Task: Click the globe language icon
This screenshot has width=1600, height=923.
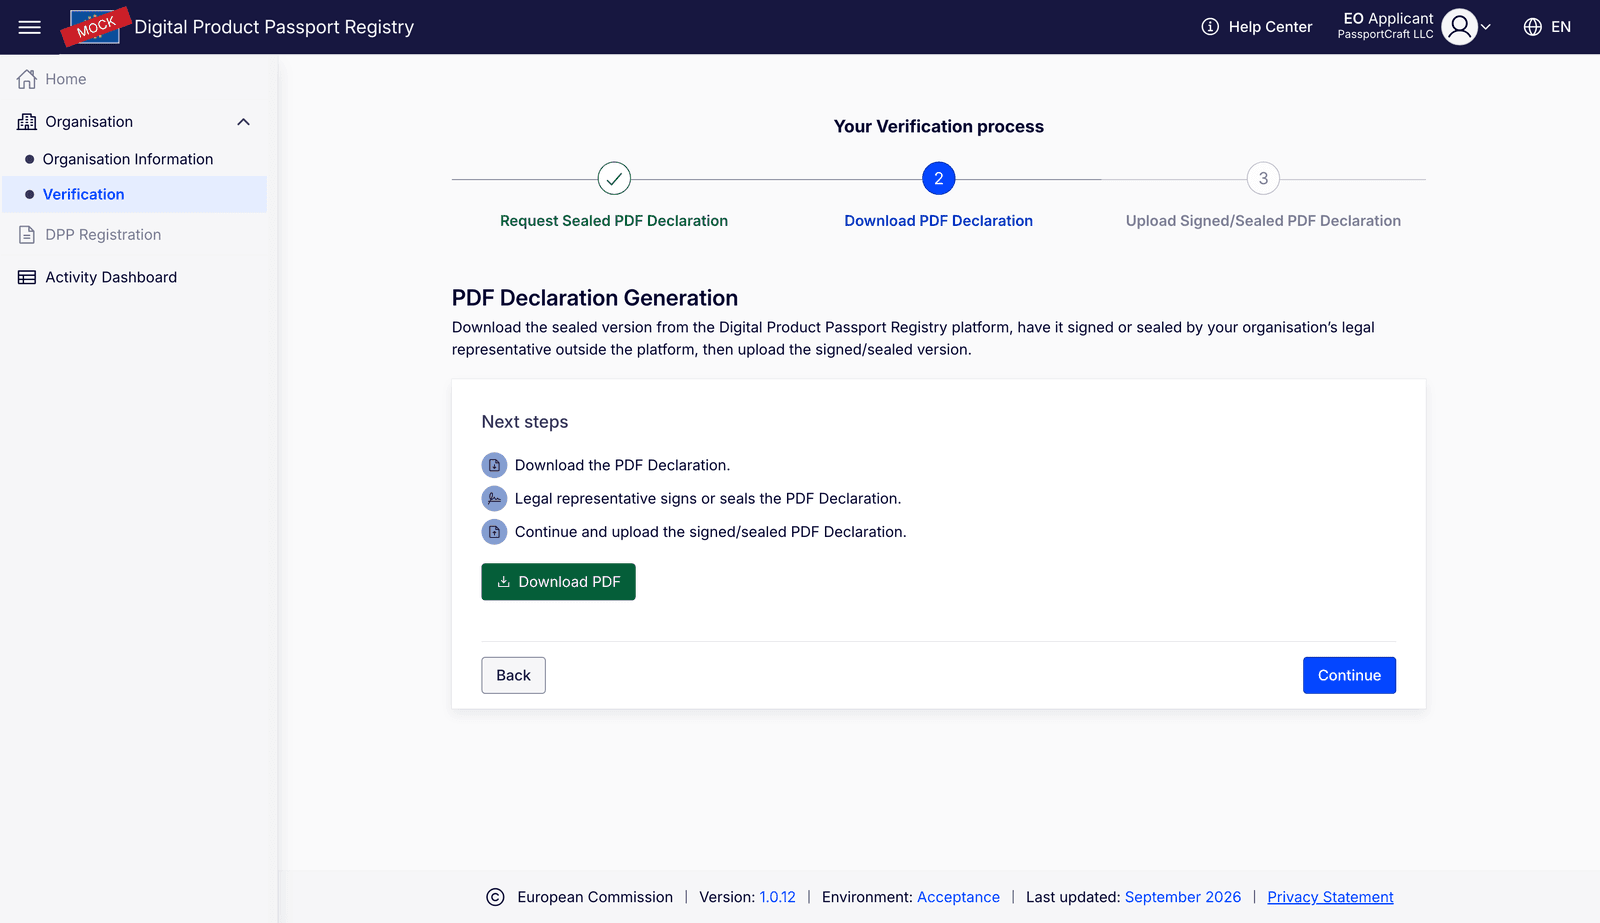Action: [x=1532, y=27]
